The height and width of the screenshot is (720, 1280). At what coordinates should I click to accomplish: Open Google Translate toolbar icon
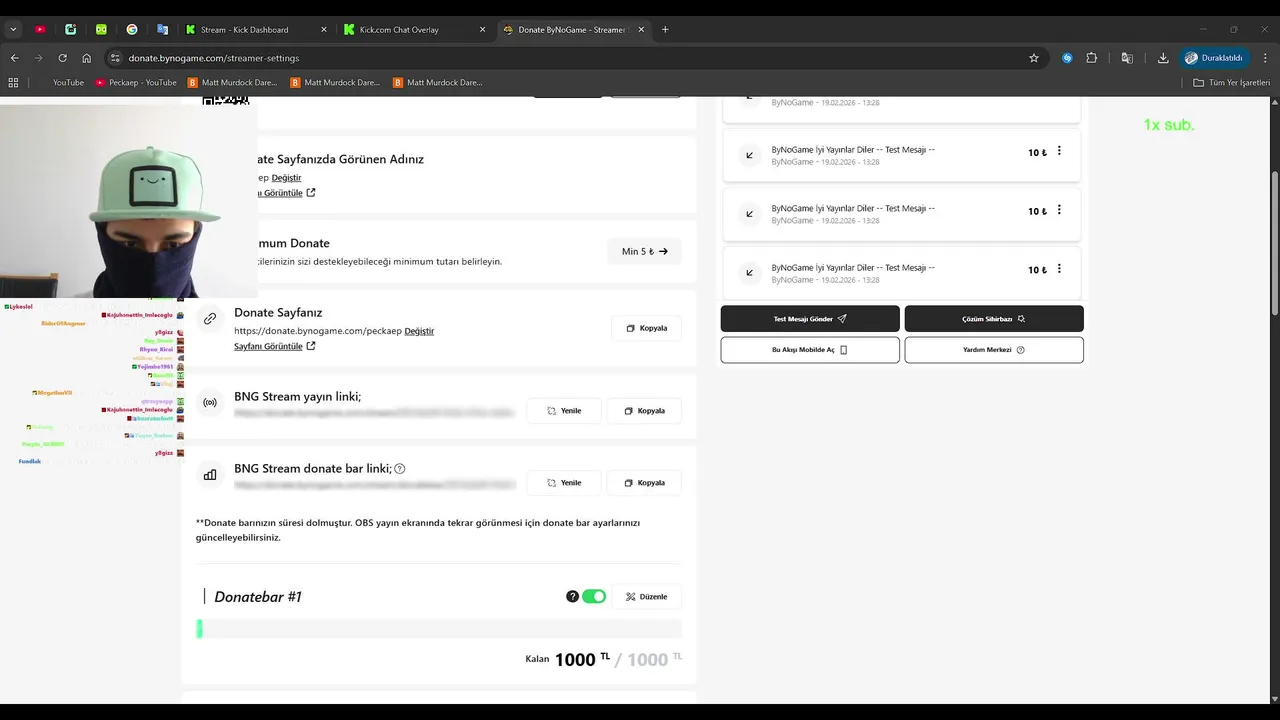[x=1127, y=58]
